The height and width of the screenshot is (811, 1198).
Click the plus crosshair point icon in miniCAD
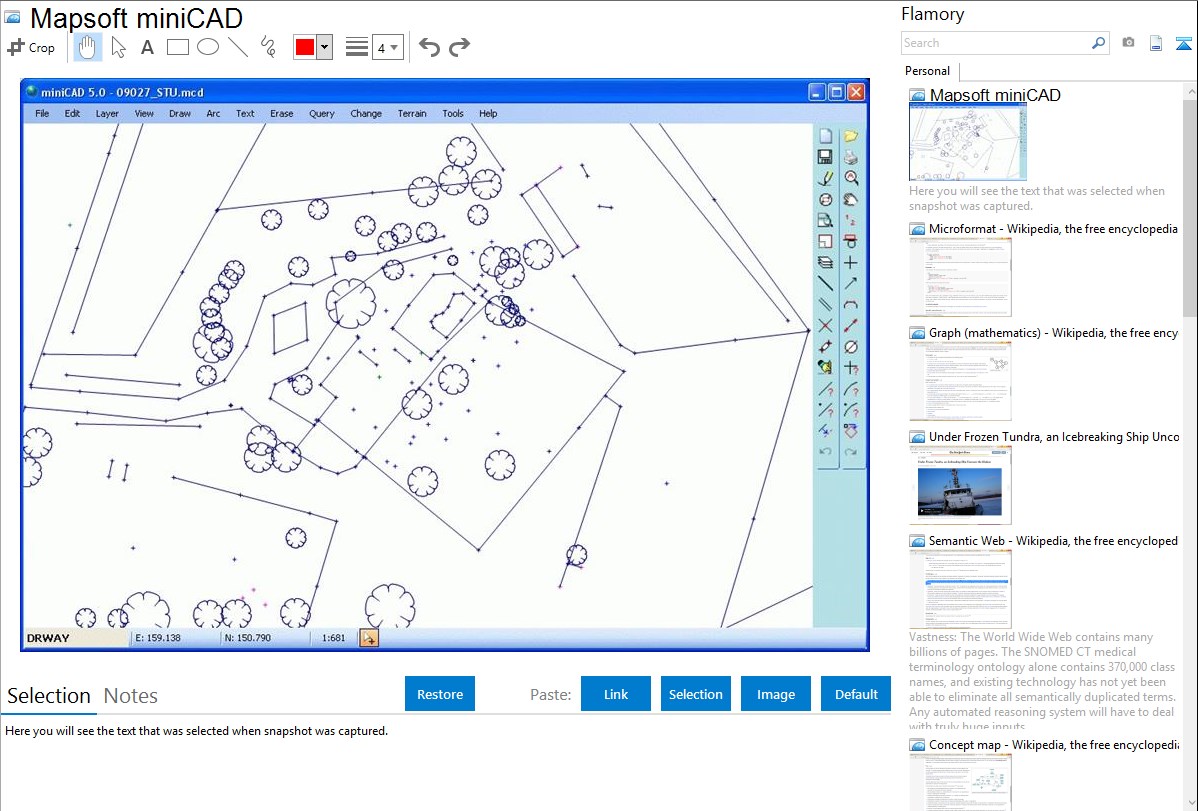(x=850, y=262)
